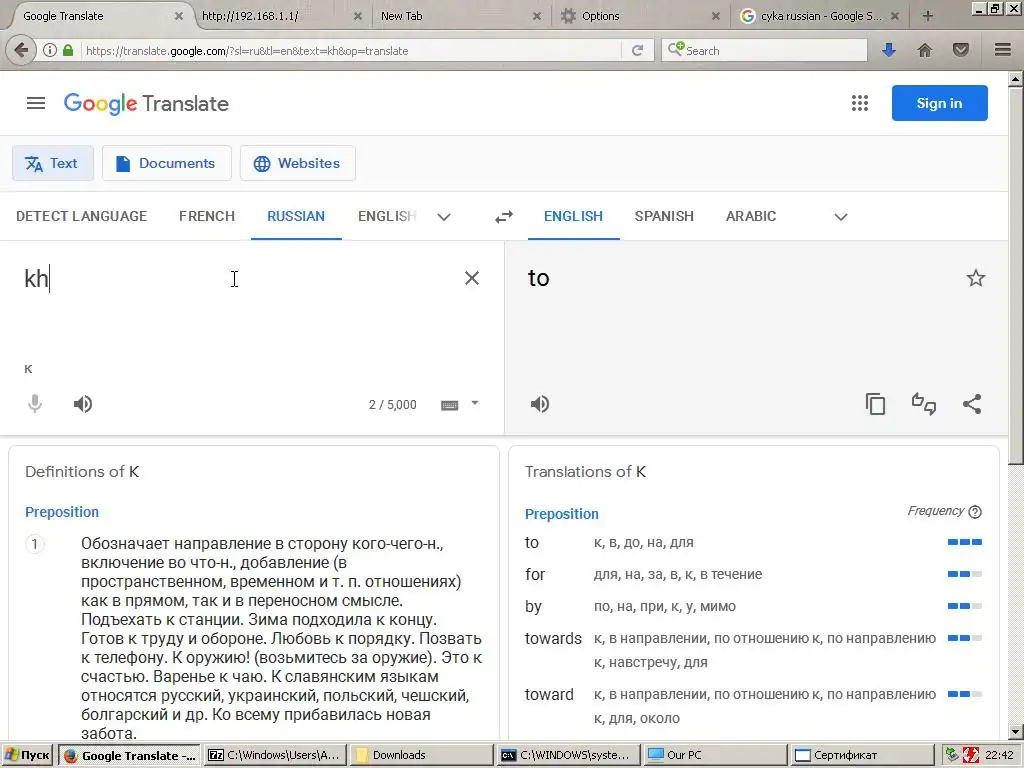The width and height of the screenshot is (1024, 768).
Task: Click the 'towards' translation entry
Action: point(553,639)
